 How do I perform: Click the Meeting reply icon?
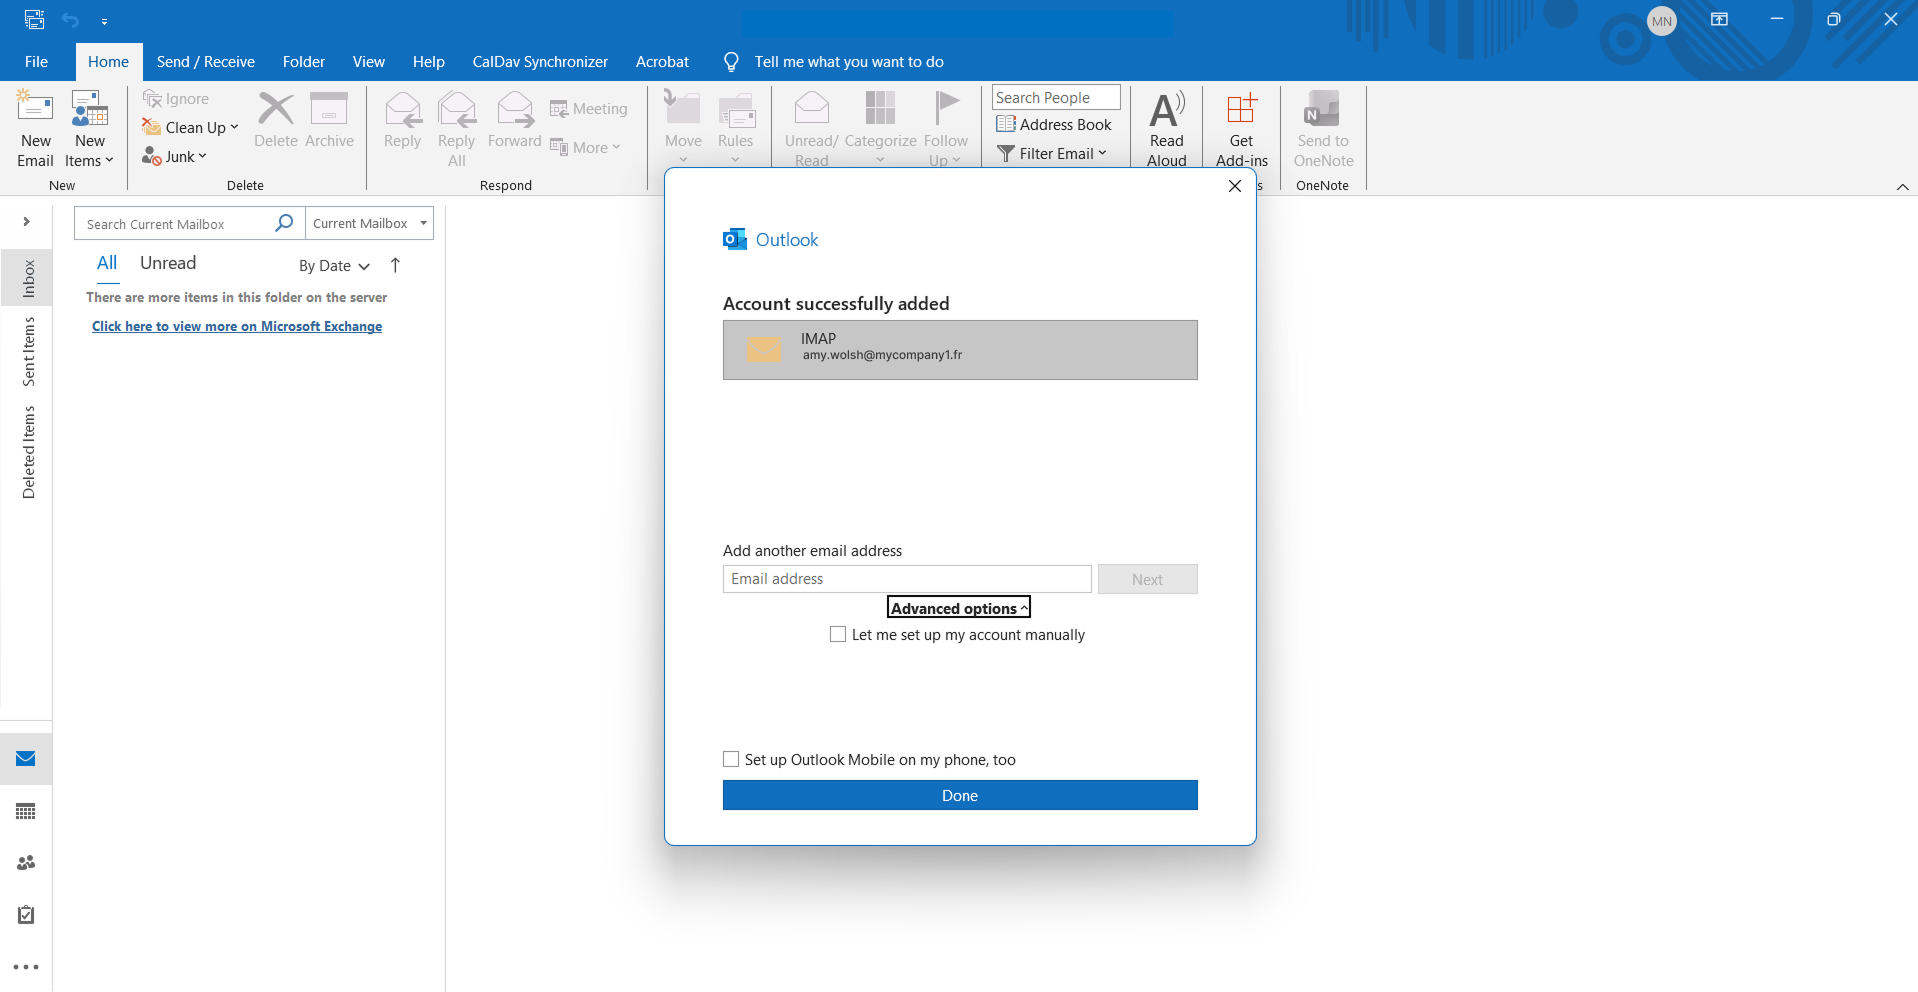pyautogui.click(x=559, y=109)
